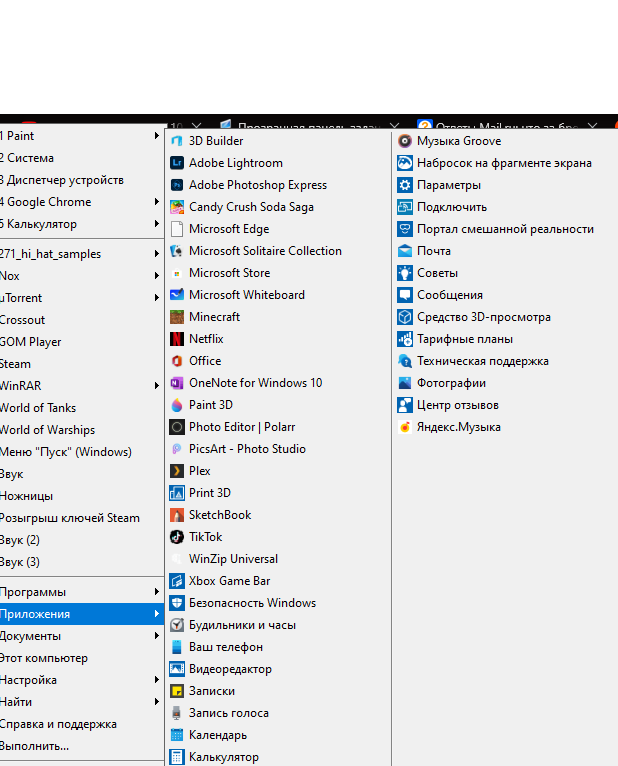Open Будильники и часы icon

point(176,625)
